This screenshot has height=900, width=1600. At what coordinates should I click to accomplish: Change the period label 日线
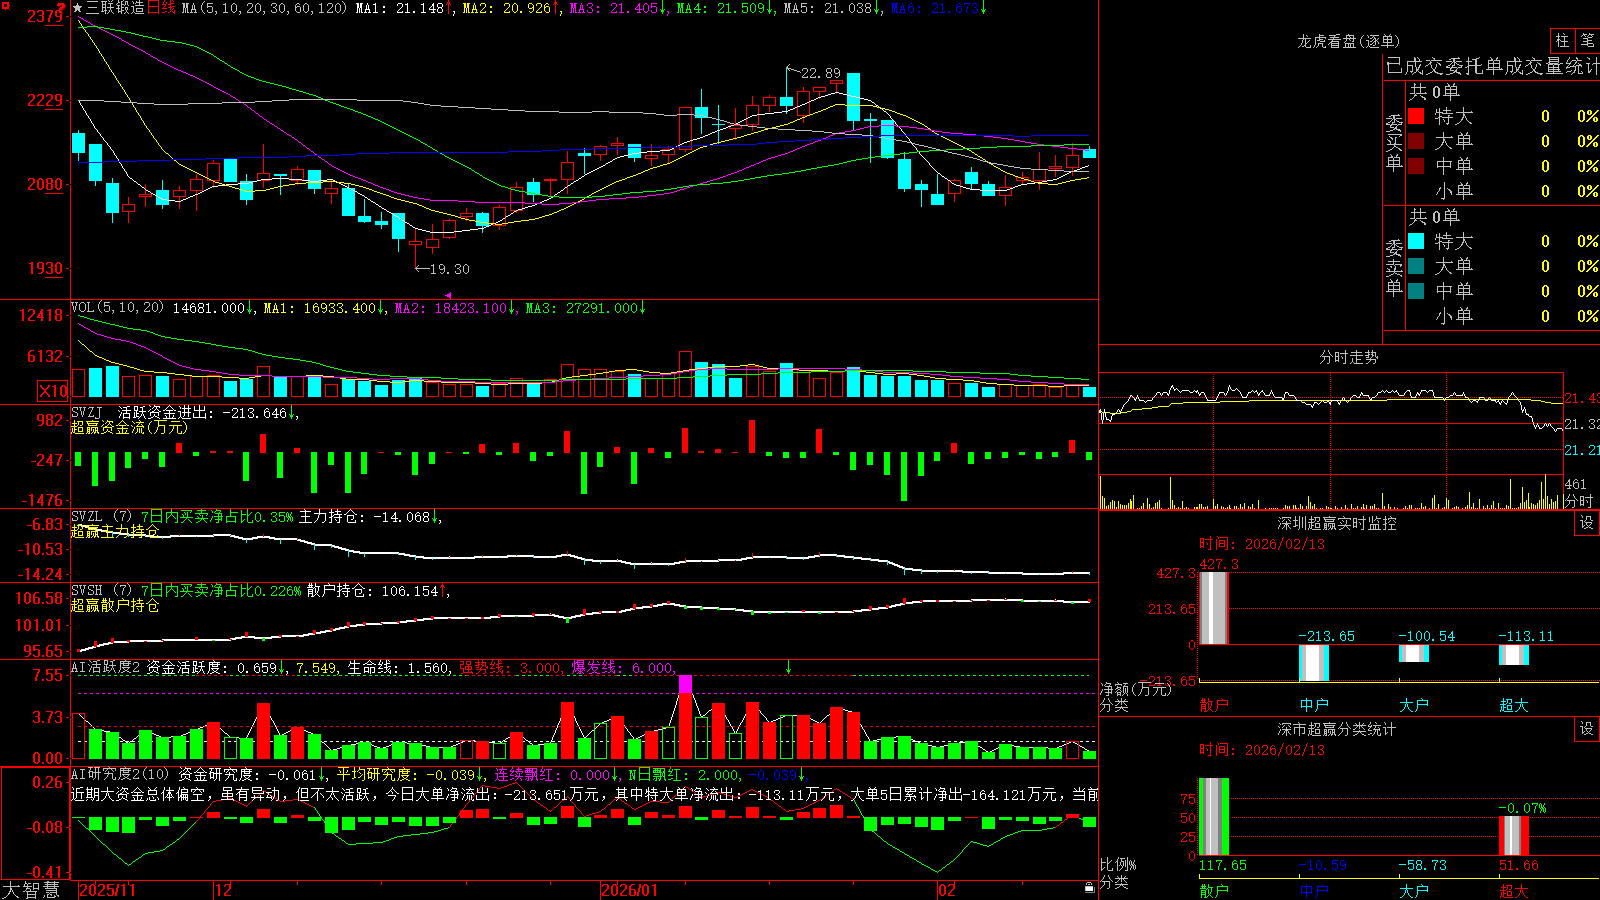(x=161, y=8)
